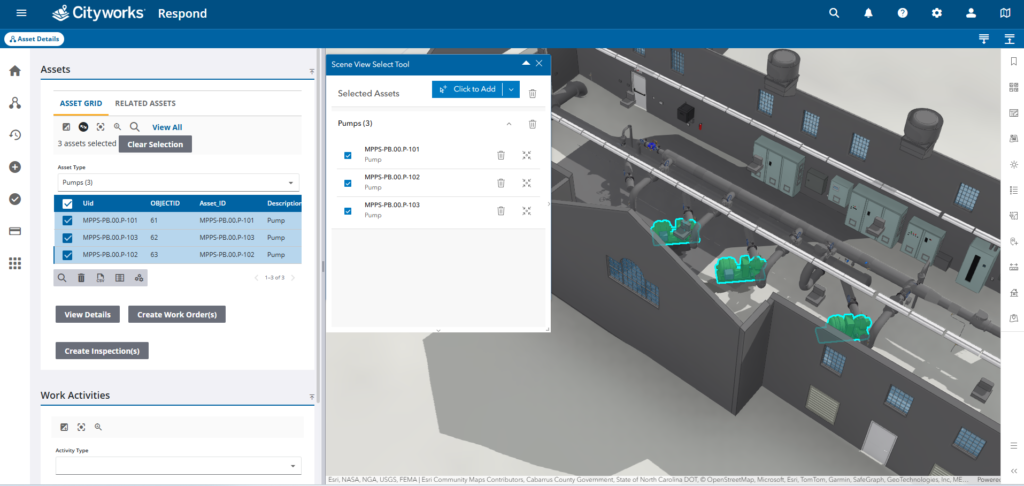Click the Click to Add button
This screenshot has width=1024, height=486.
(467, 89)
